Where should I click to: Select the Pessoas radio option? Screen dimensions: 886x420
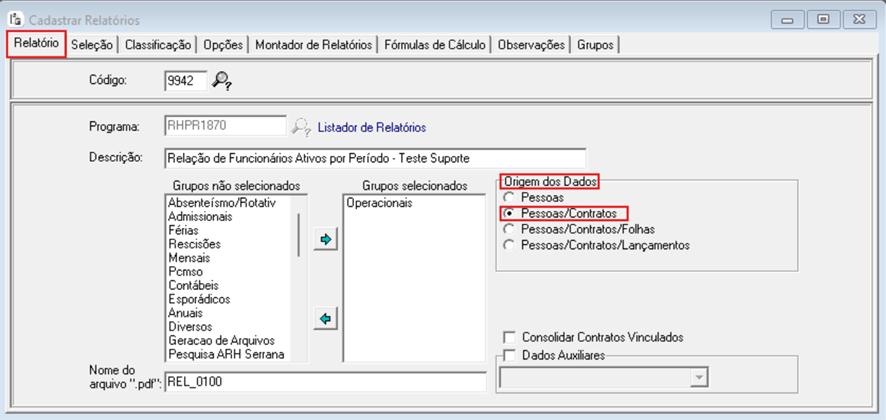pyautogui.click(x=509, y=199)
